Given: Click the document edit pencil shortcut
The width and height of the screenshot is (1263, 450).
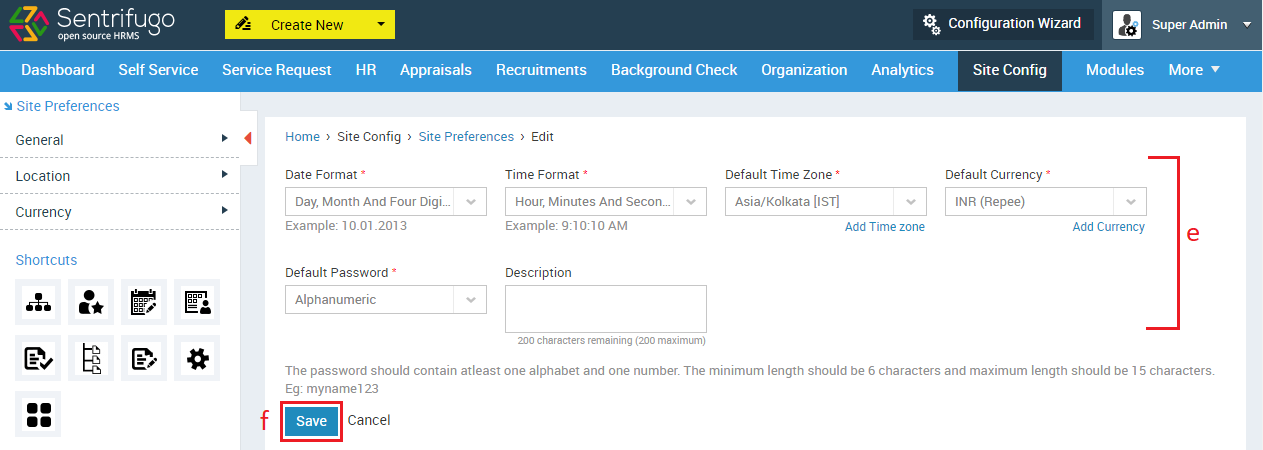Looking at the screenshot, I should coord(144,358).
